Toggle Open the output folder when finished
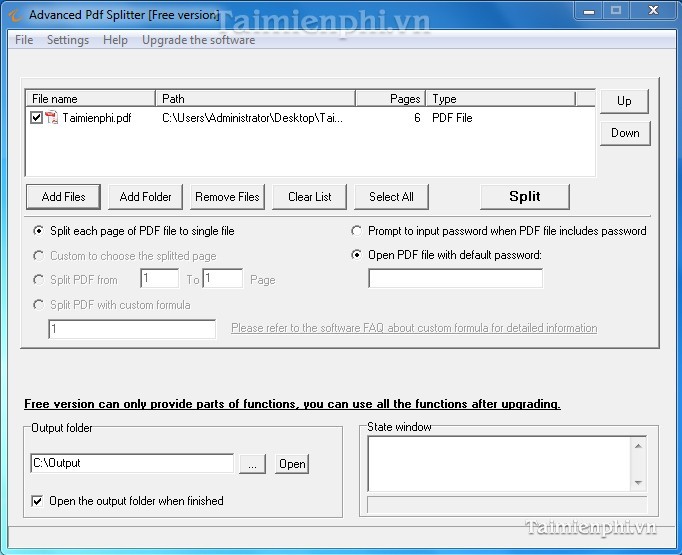This screenshot has width=682, height=555. pos(37,501)
